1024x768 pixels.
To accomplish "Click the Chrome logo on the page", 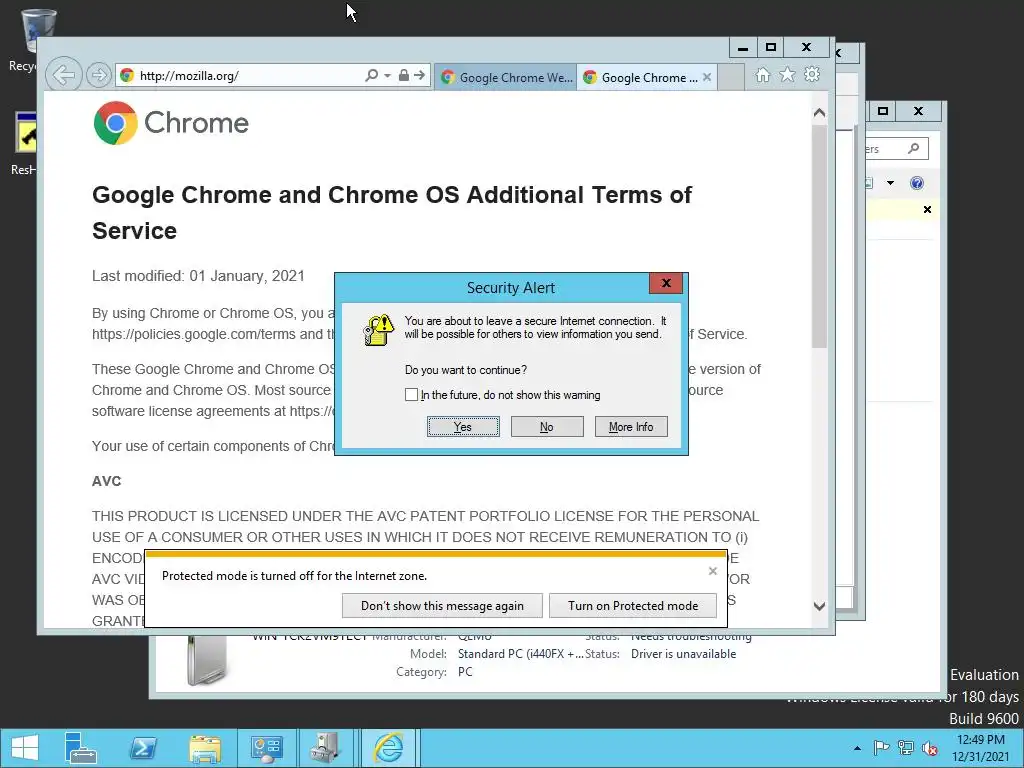I will point(171,123).
